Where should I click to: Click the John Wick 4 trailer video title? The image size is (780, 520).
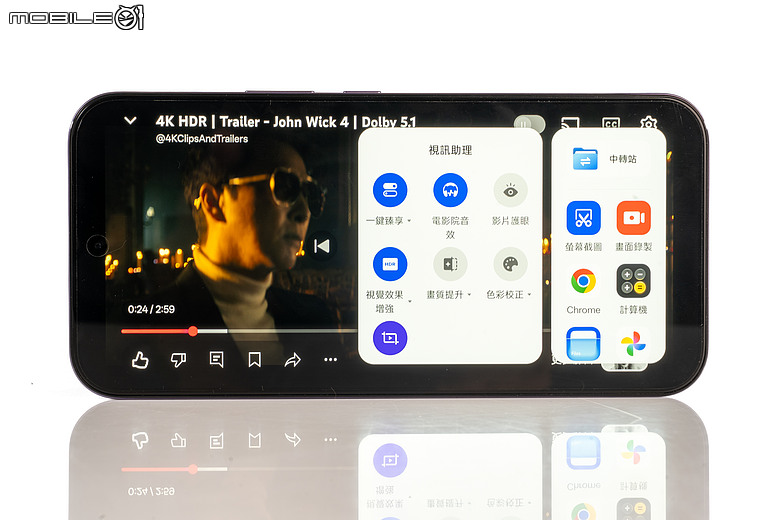(x=286, y=122)
